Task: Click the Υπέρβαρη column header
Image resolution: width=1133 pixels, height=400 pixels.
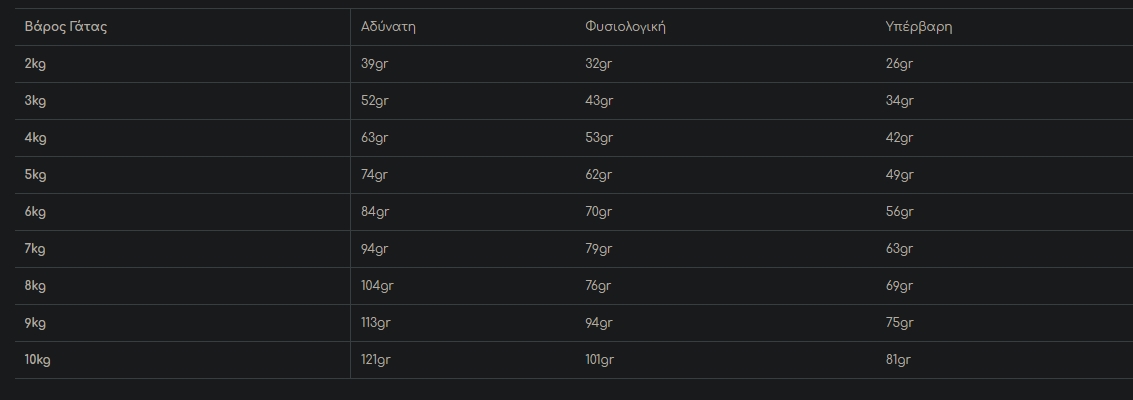Action: (918, 27)
